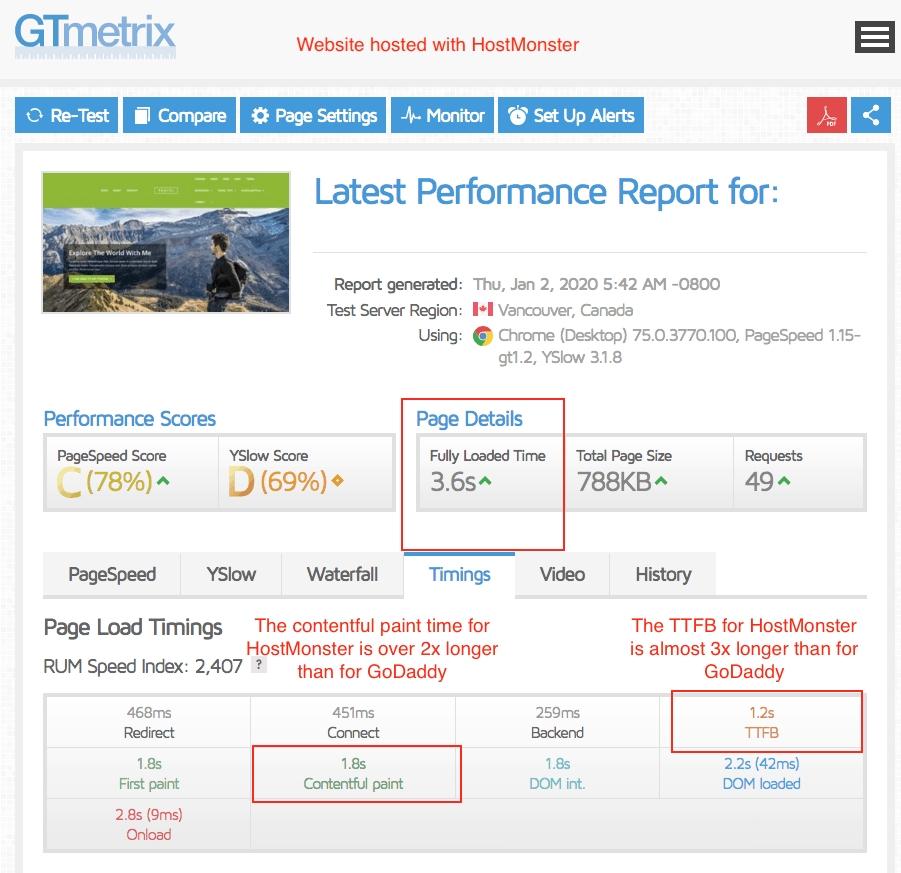Download the report as PDF
The height and width of the screenshot is (873, 901).
tap(826, 115)
